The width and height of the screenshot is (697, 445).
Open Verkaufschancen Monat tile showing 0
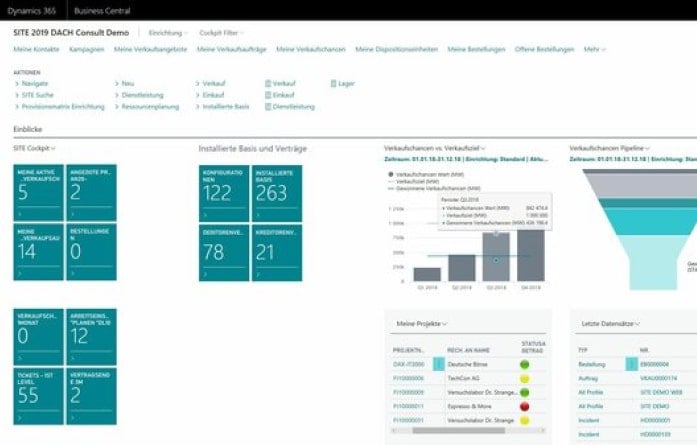click(38, 337)
